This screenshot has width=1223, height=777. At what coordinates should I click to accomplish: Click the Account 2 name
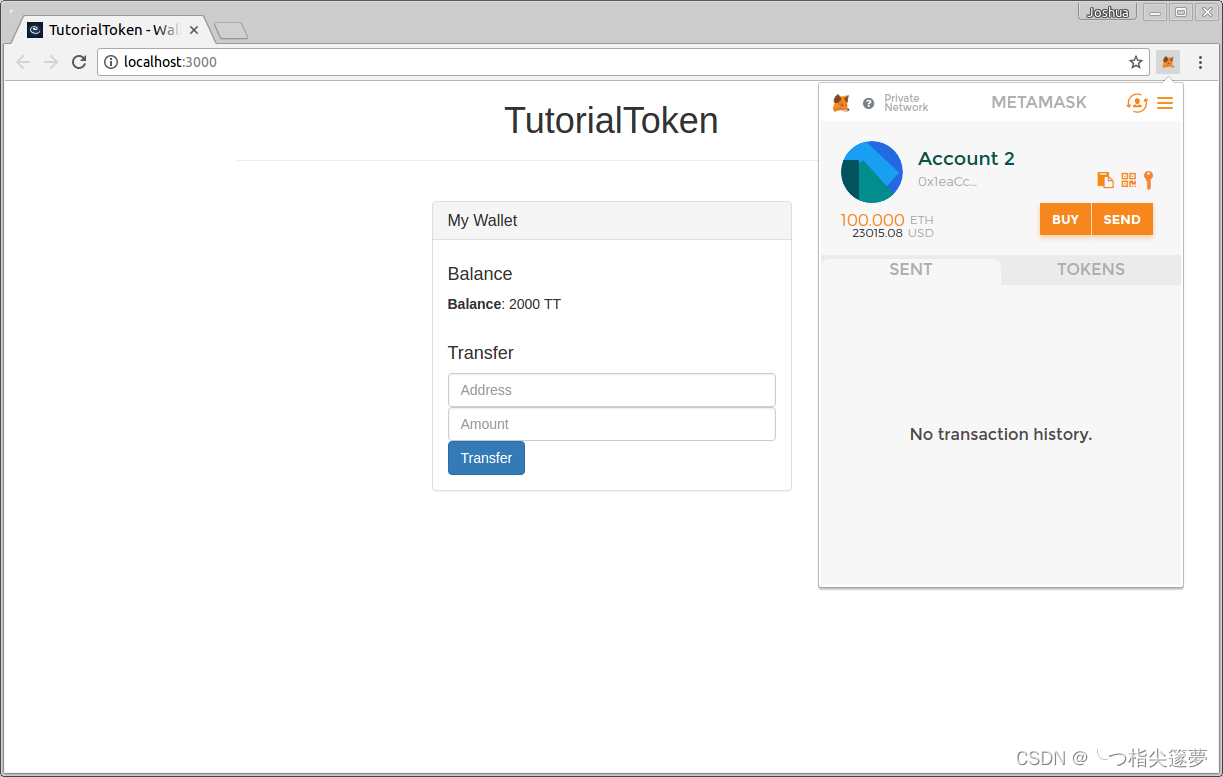click(966, 158)
